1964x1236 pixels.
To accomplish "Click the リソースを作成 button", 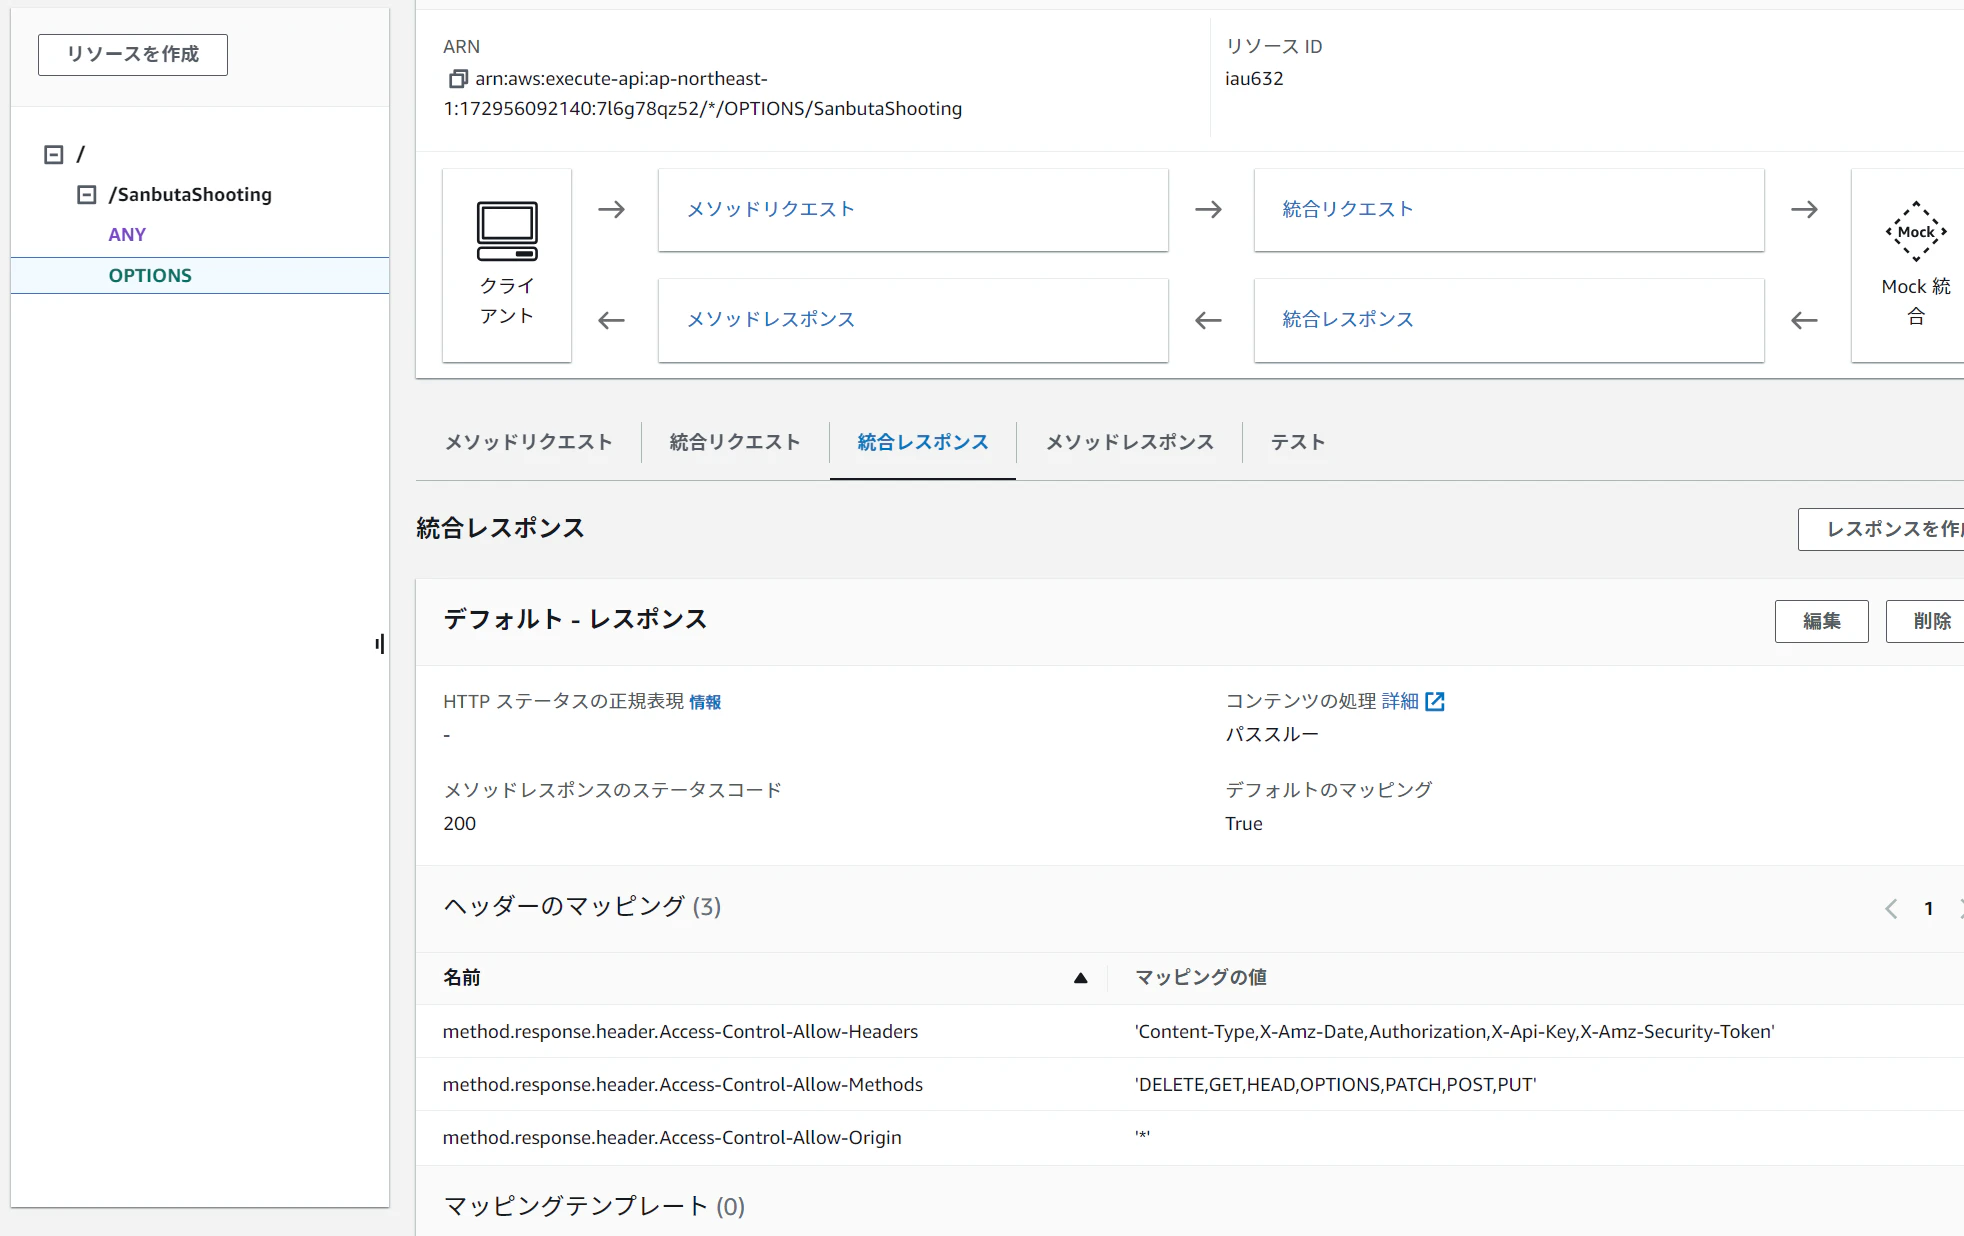I will pyautogui.click(x=133, y=54).
